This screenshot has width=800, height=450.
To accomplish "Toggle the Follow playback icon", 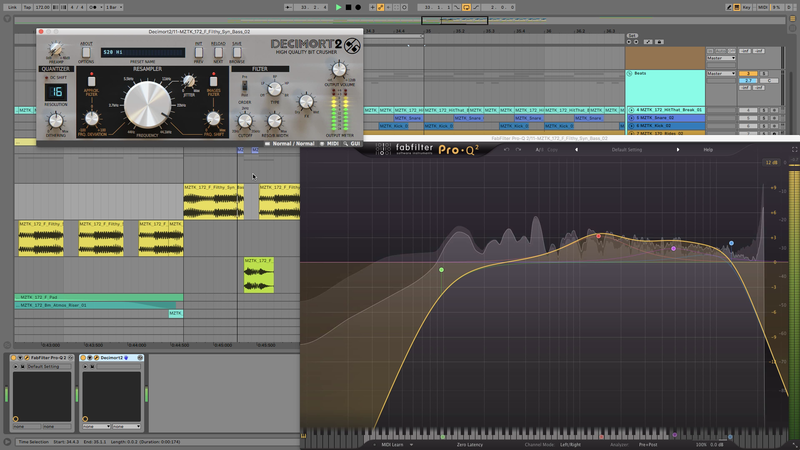I will (289, 7).
